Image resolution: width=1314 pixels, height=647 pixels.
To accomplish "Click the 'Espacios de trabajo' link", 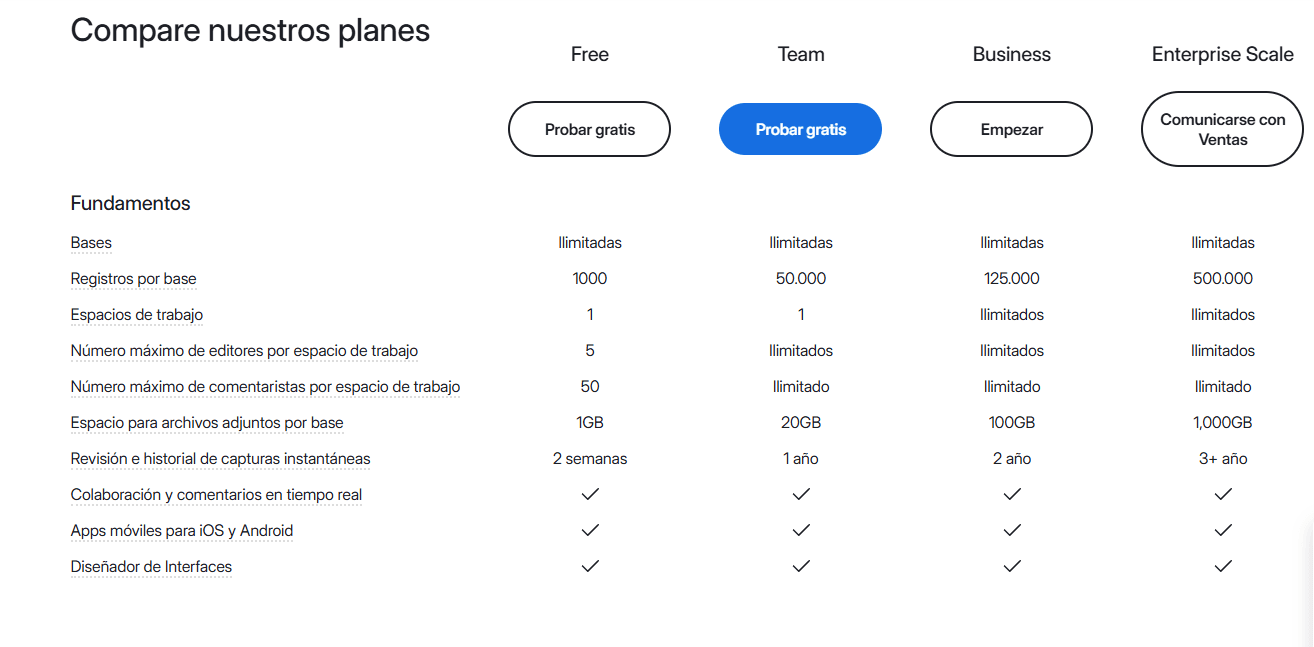I will [x=136, y=314].
